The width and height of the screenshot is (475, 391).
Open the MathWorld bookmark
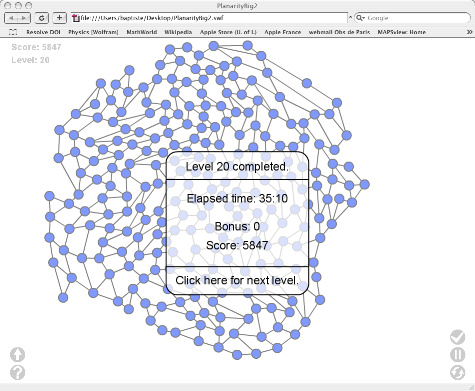pos(142,32)
